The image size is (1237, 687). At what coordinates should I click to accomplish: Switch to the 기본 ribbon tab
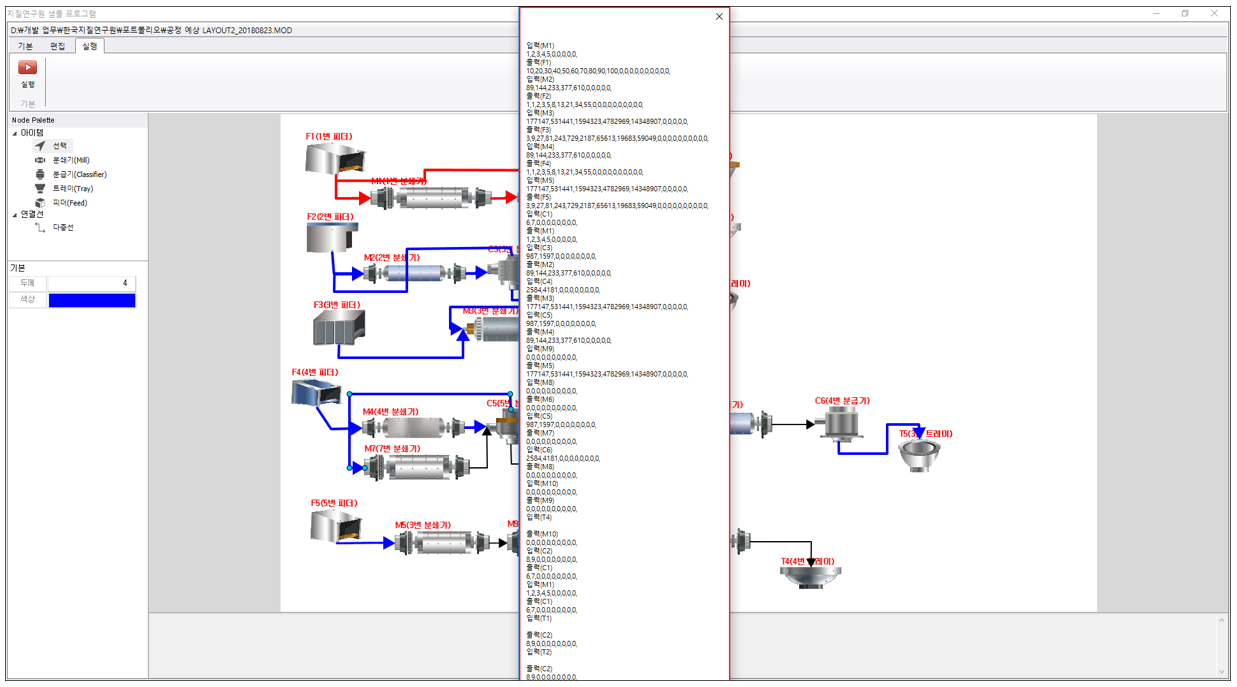click(26, 46)
